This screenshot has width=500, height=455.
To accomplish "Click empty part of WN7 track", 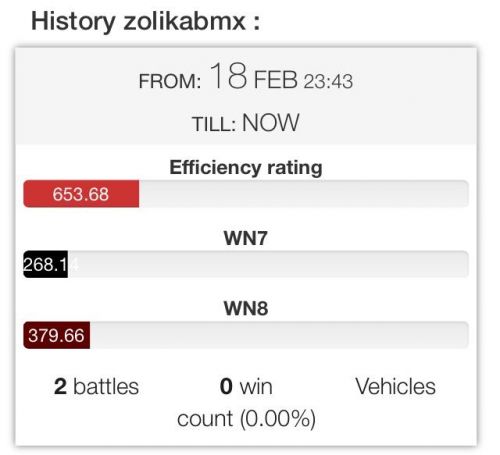I will point(268,264).
